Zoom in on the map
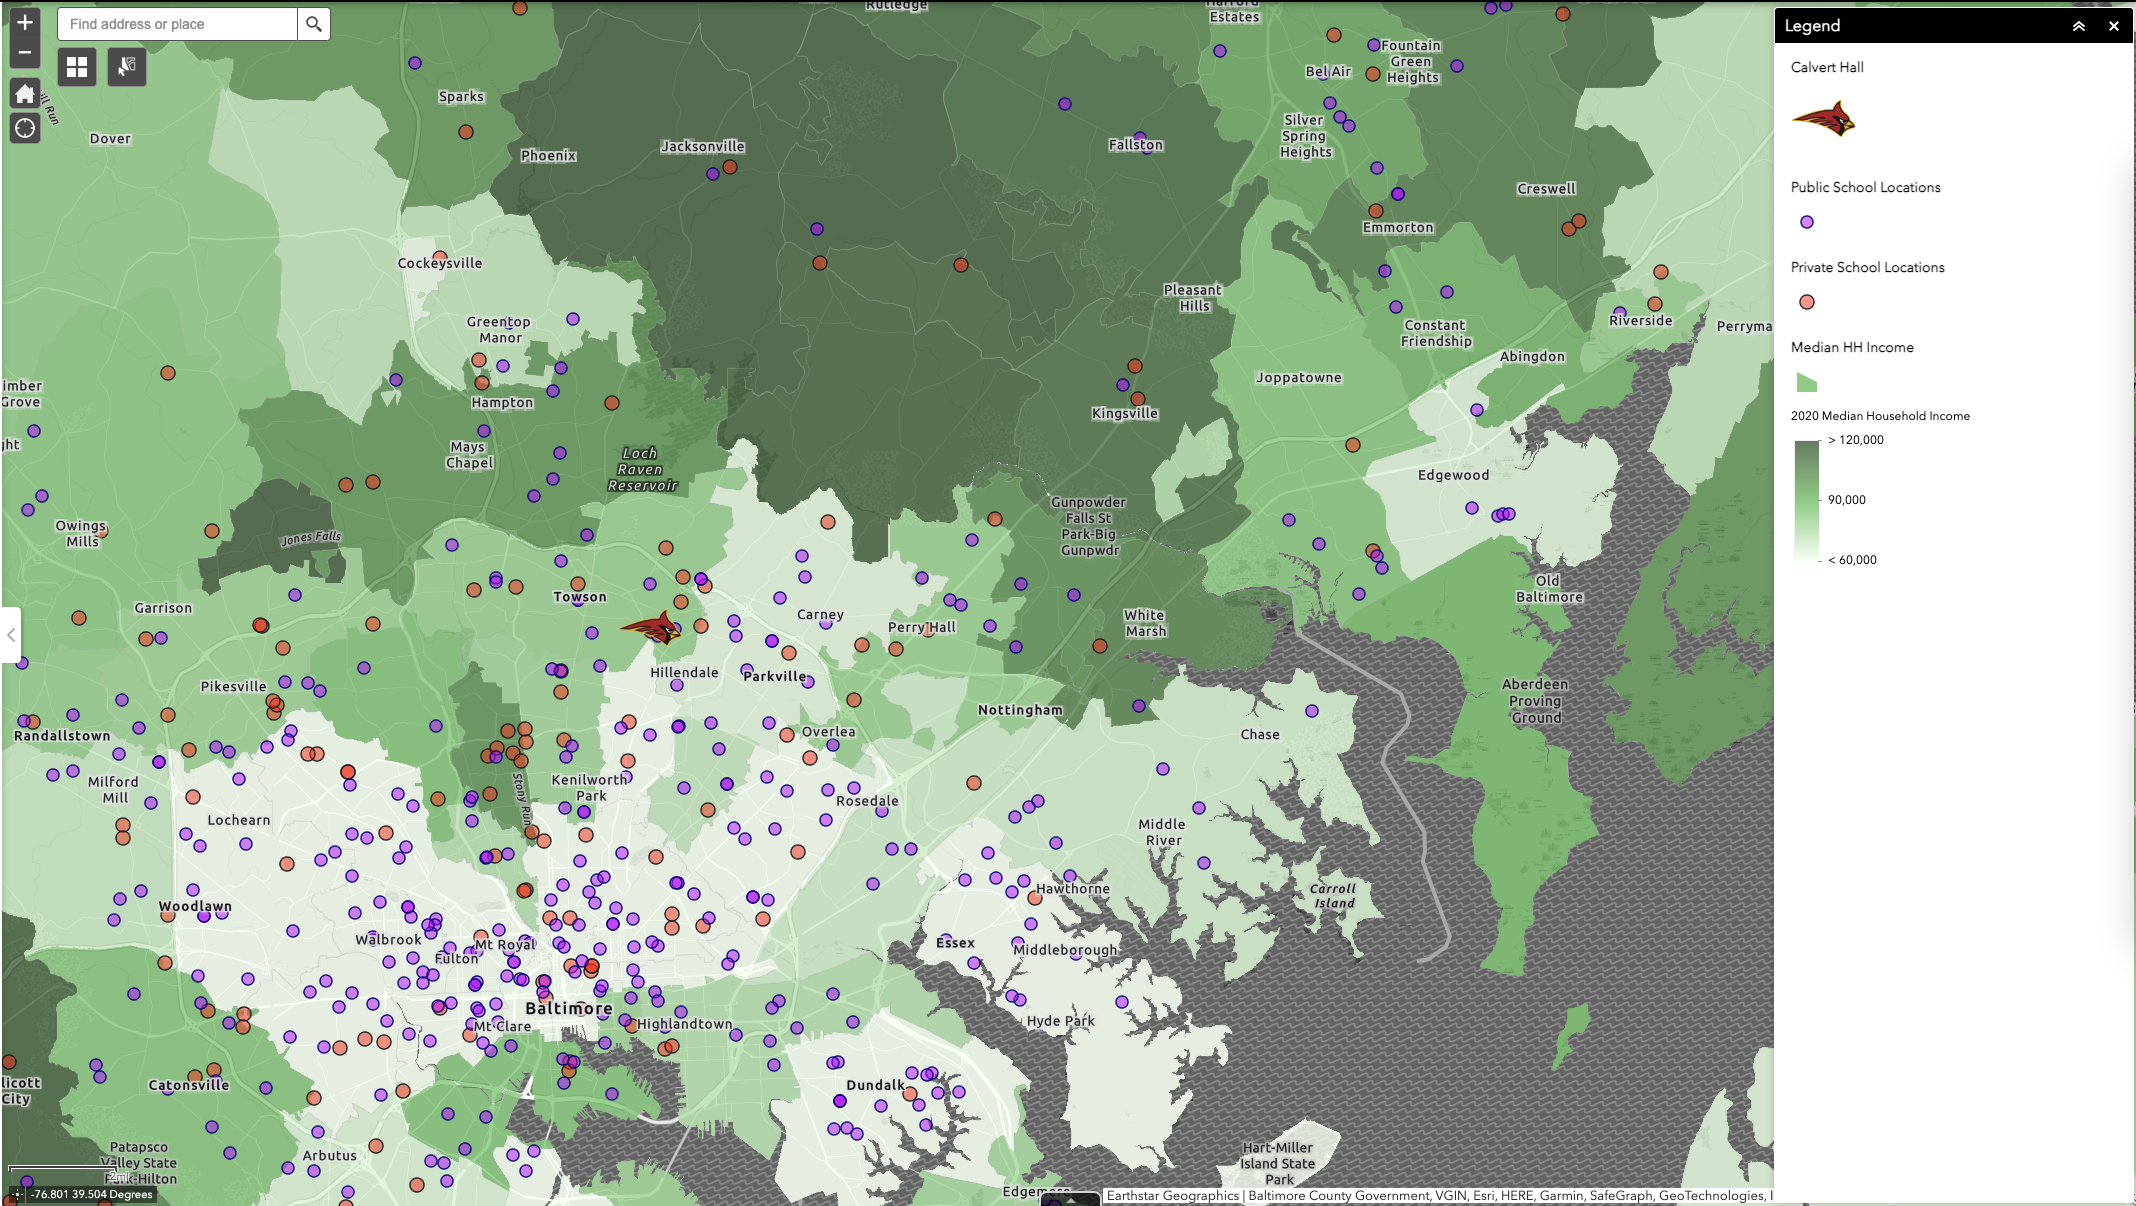2136x1206 pixels. [x=25, y=22]
